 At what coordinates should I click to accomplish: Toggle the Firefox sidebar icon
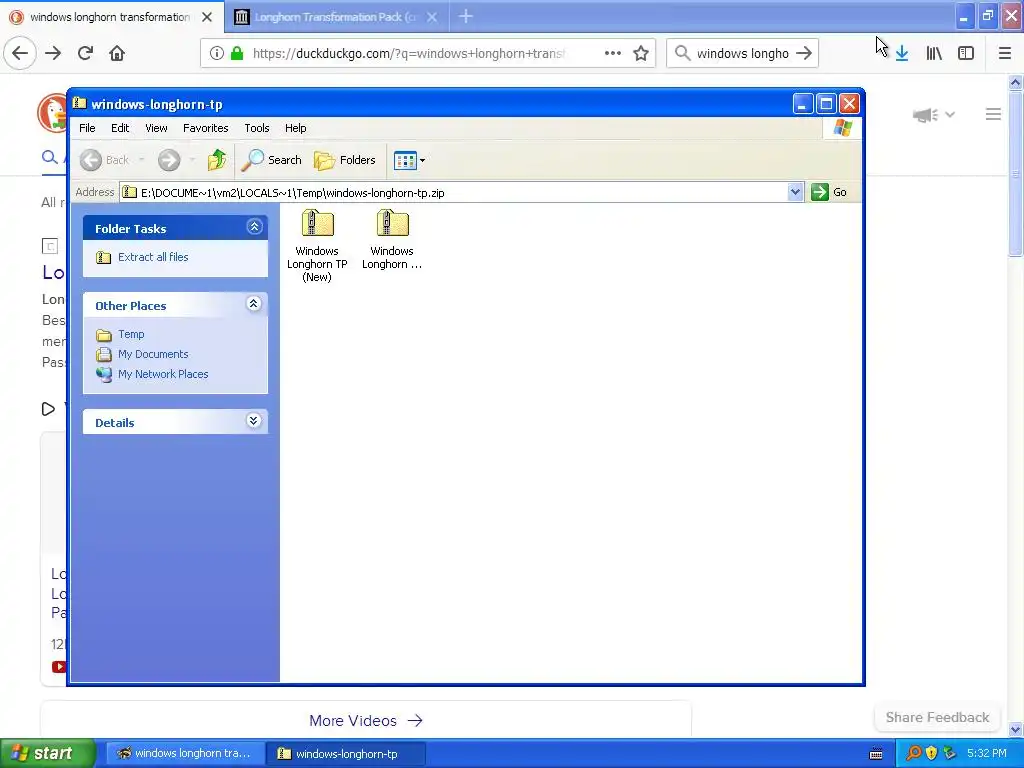click(x=966, y=54)
